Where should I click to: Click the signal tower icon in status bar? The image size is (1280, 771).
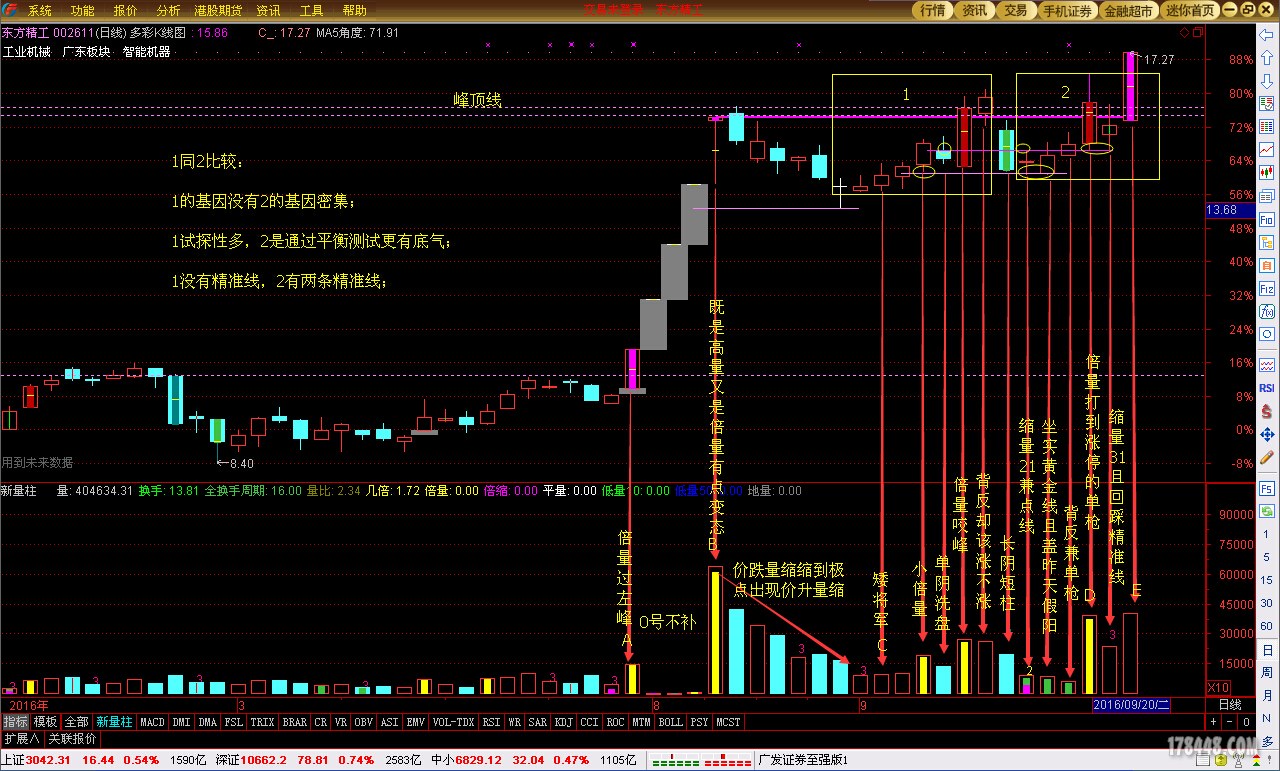pos(1237,759)
